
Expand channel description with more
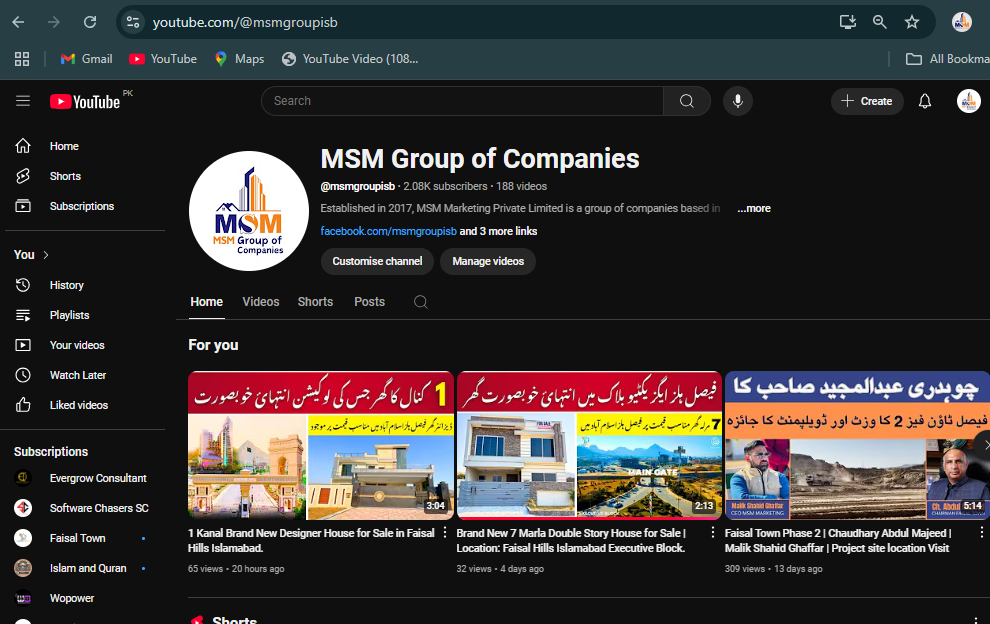tap(754, 209)
